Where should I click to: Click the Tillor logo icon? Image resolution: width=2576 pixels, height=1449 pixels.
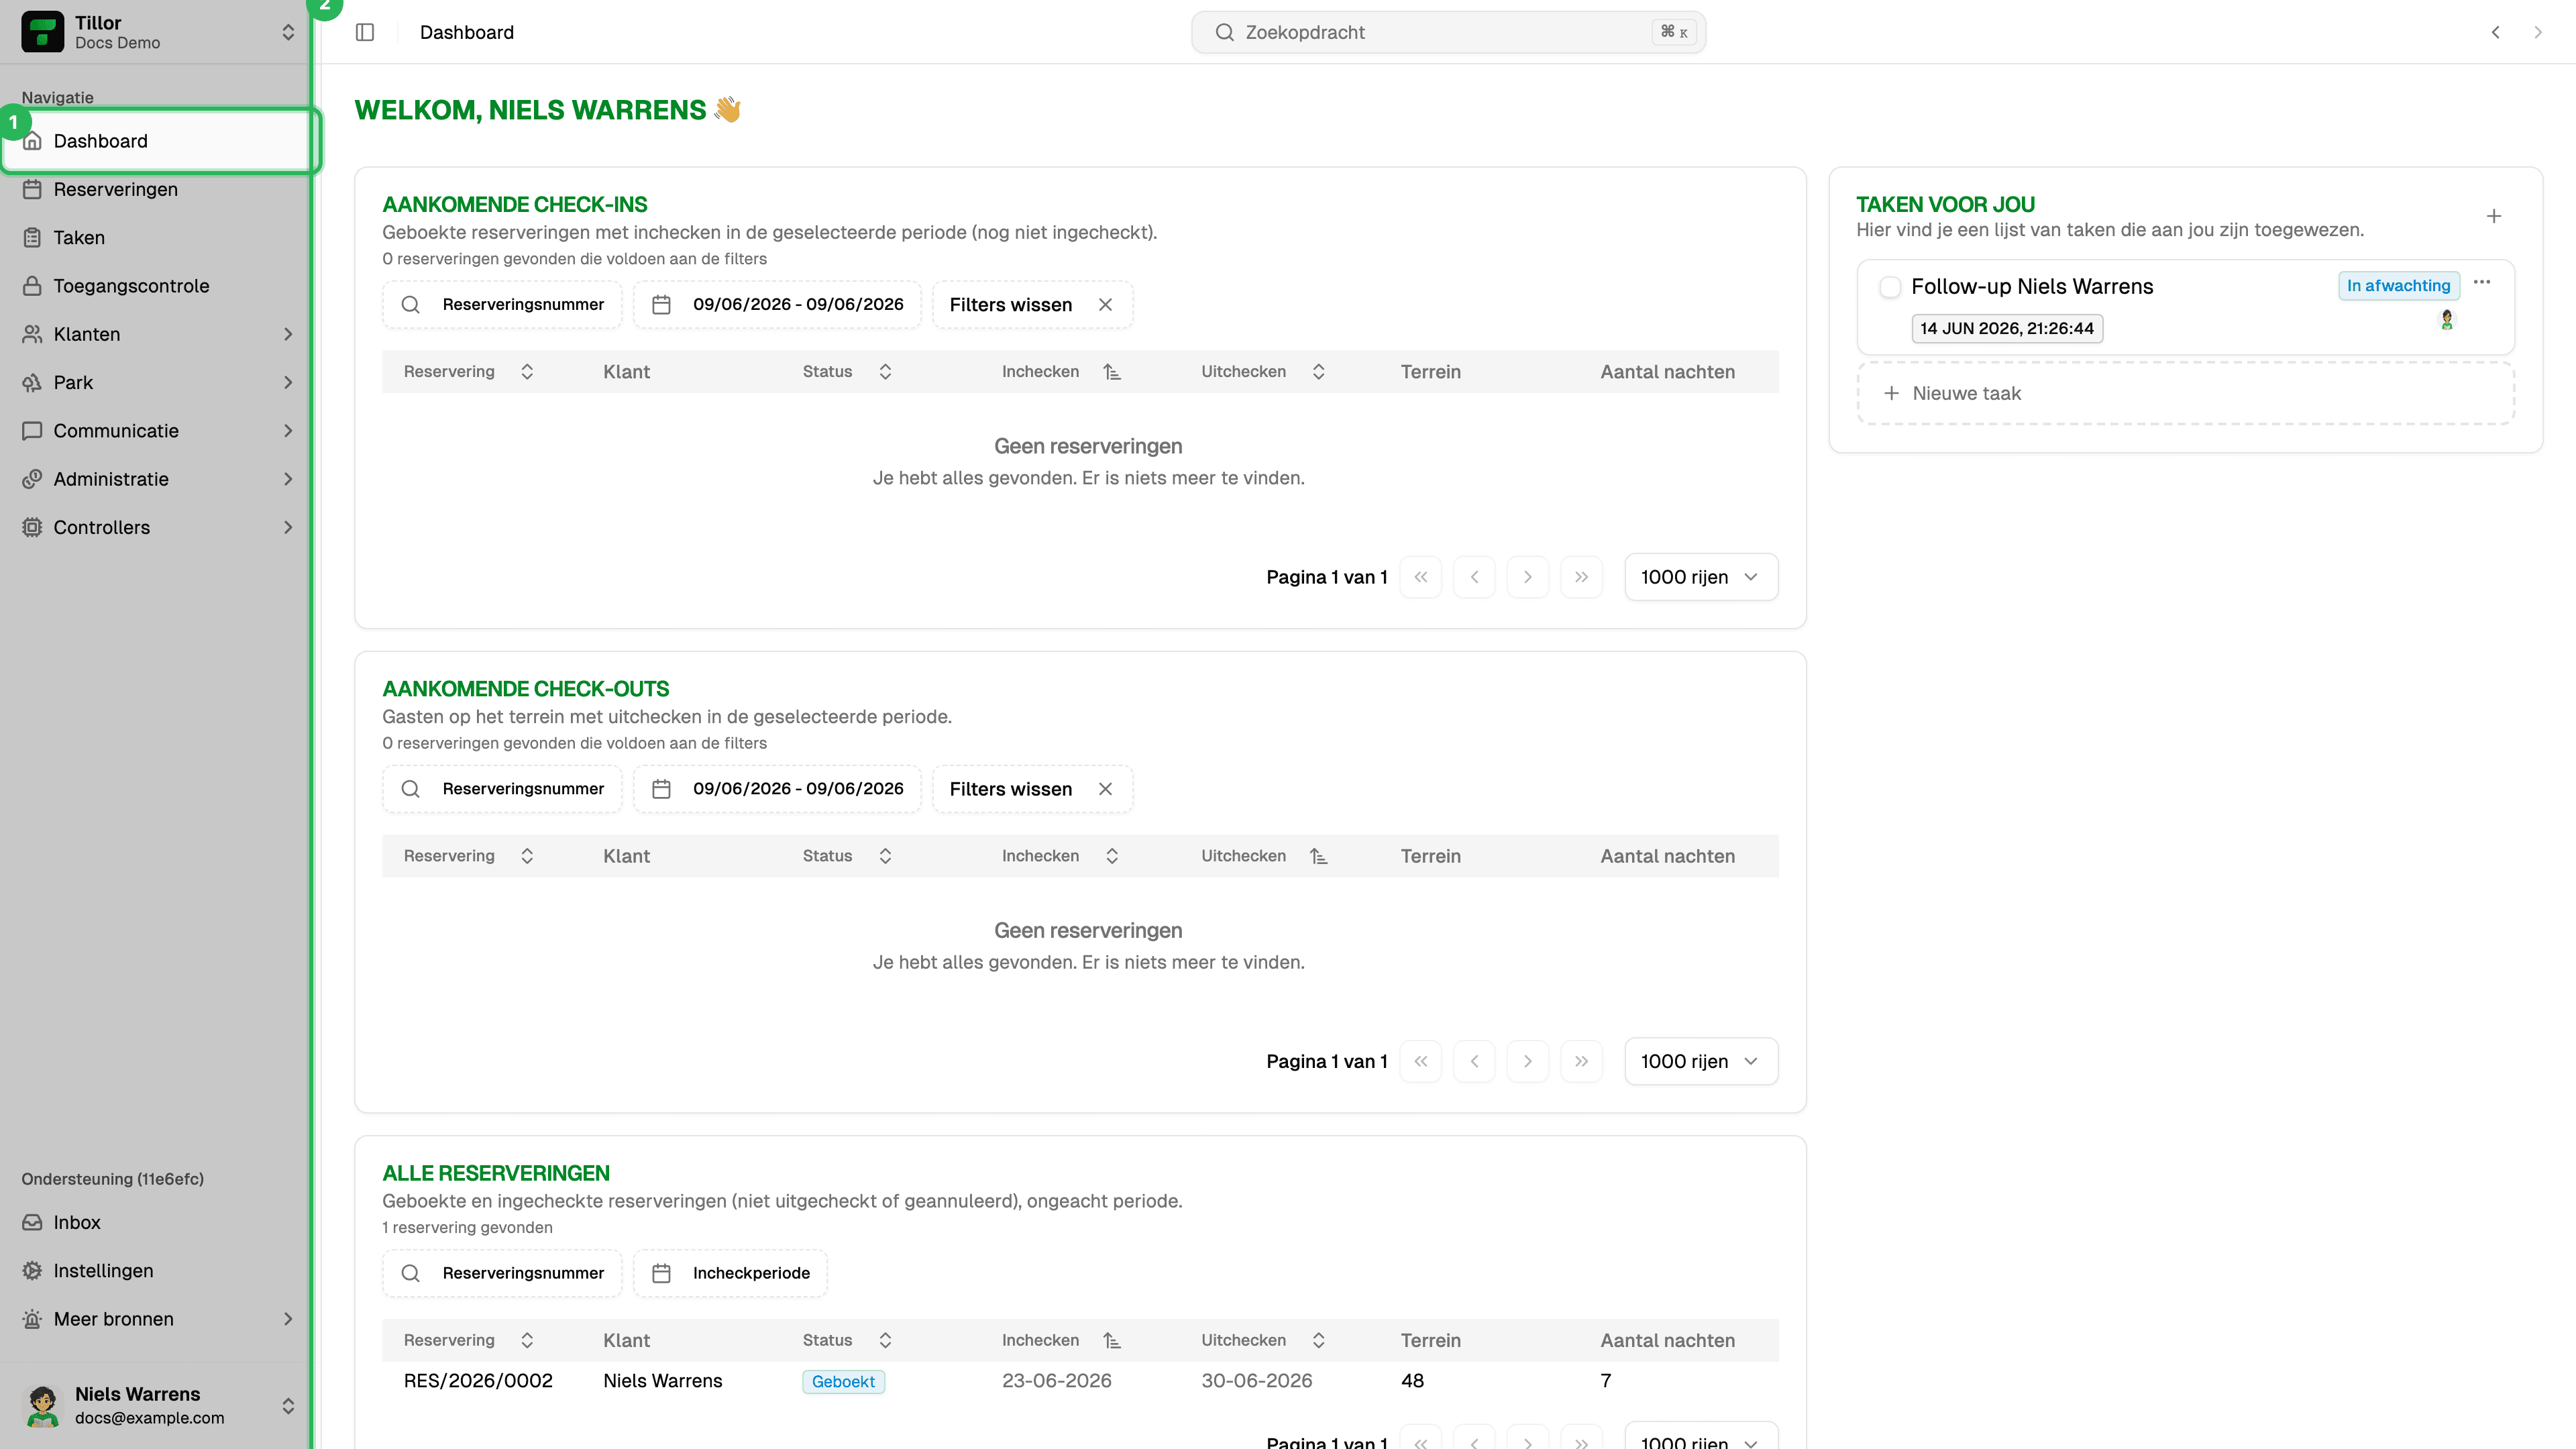(x=42, y=32)
